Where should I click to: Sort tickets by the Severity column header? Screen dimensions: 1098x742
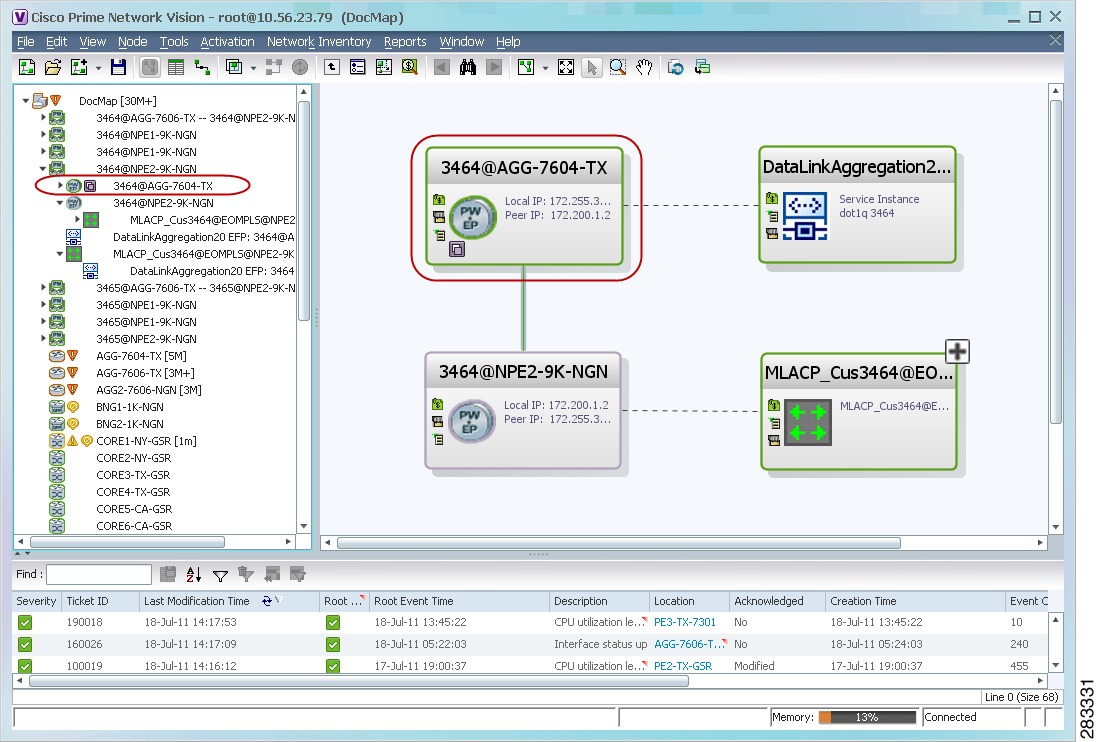point(36,601)
